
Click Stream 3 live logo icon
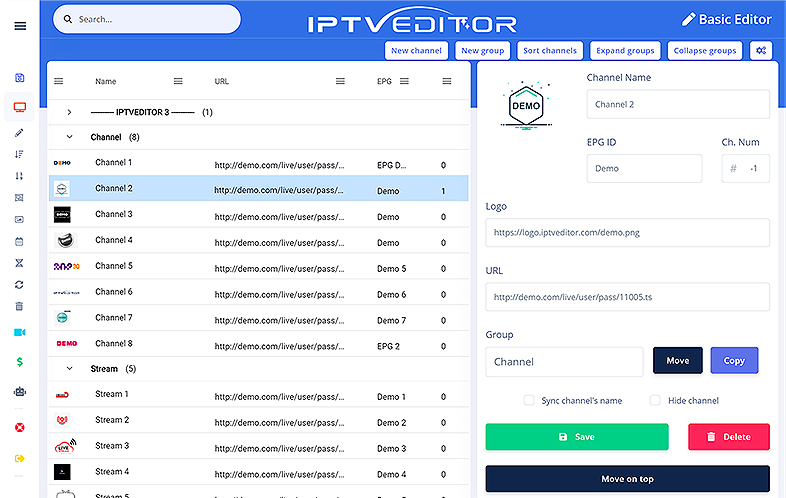[65, 446]
